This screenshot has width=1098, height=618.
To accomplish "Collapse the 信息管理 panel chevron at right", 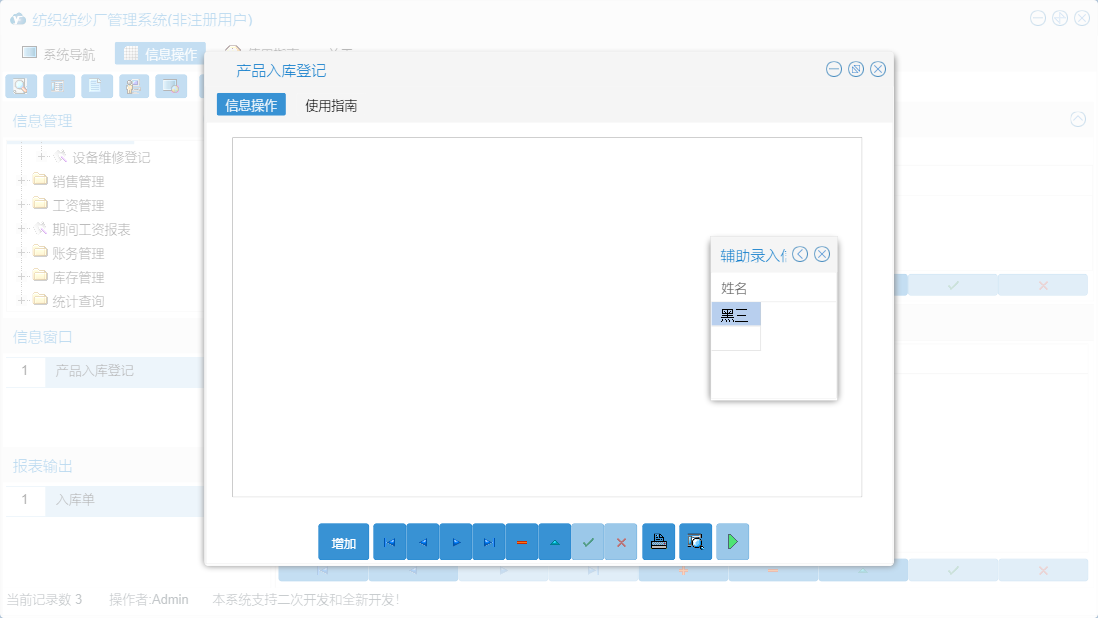I will [1078, 119].
